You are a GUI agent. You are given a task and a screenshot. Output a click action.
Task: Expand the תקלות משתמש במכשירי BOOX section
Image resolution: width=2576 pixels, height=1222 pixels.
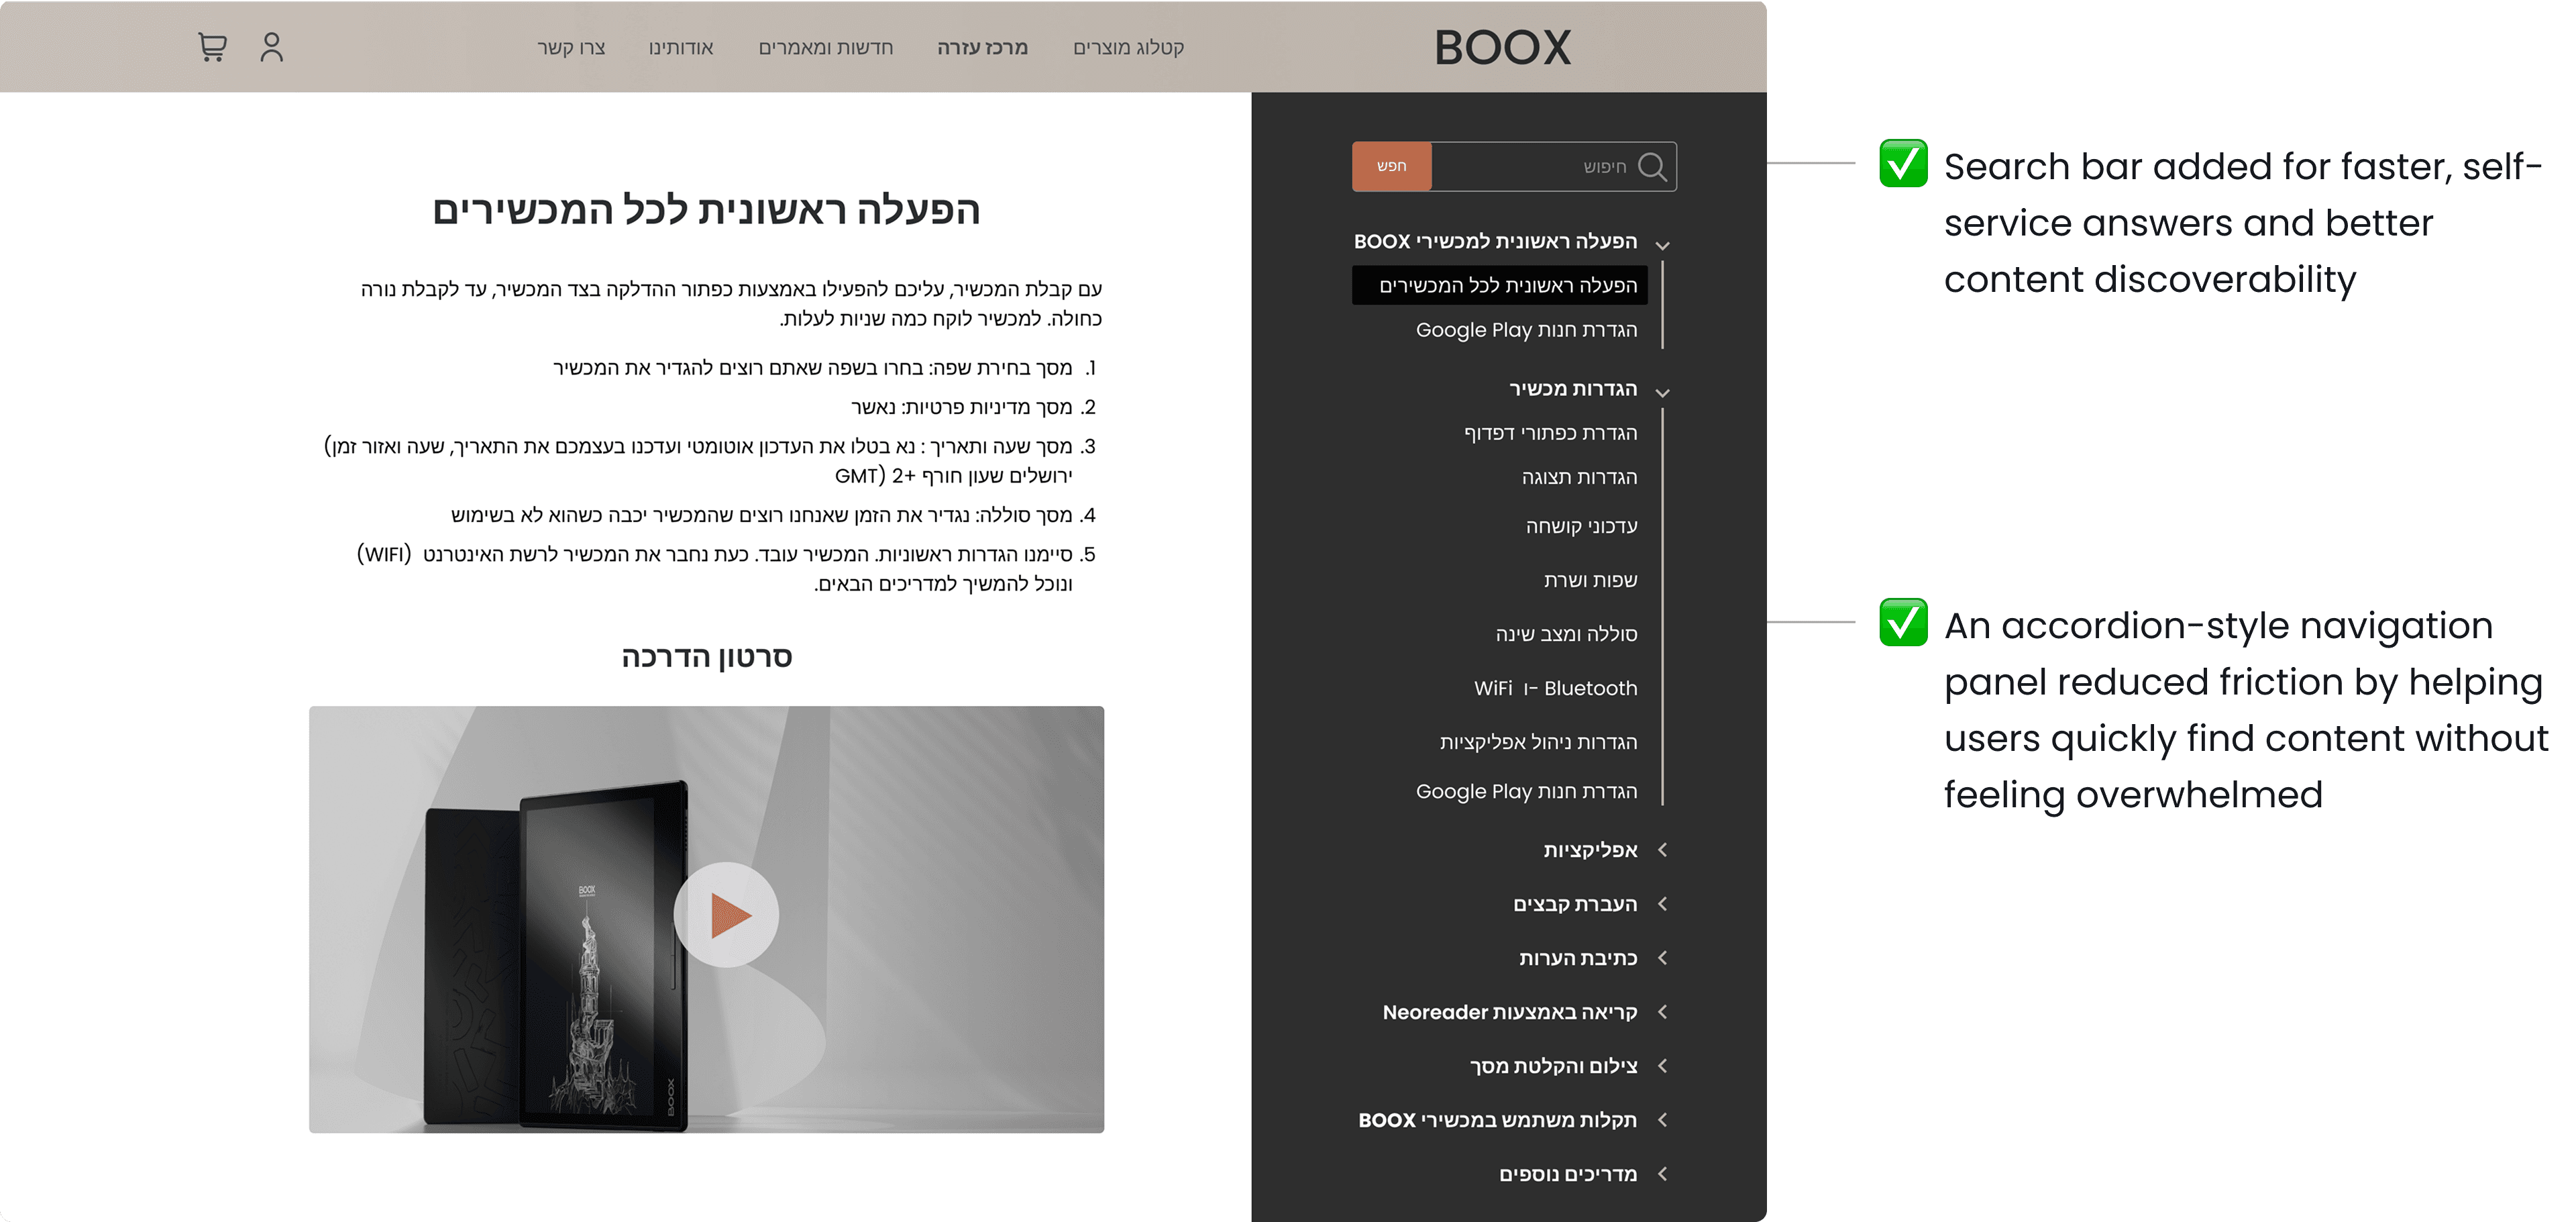click(x=1512, y=1120)
